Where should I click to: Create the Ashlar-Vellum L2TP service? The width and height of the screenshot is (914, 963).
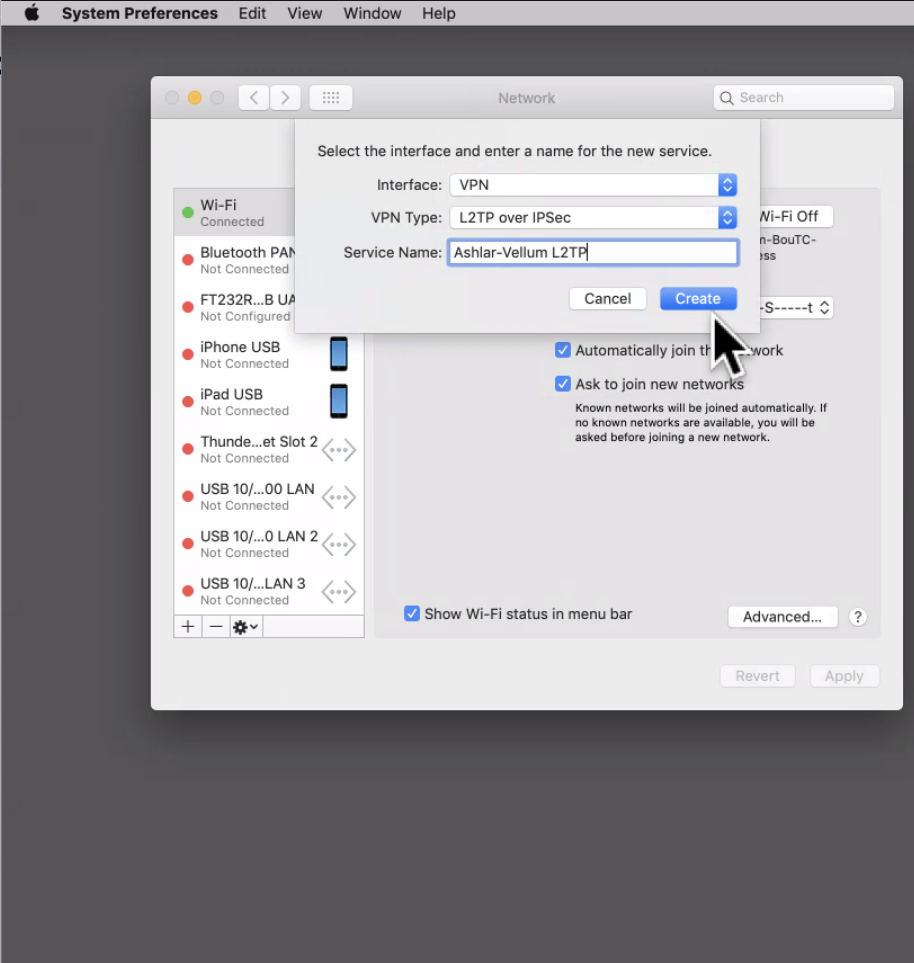pos(698,298)
